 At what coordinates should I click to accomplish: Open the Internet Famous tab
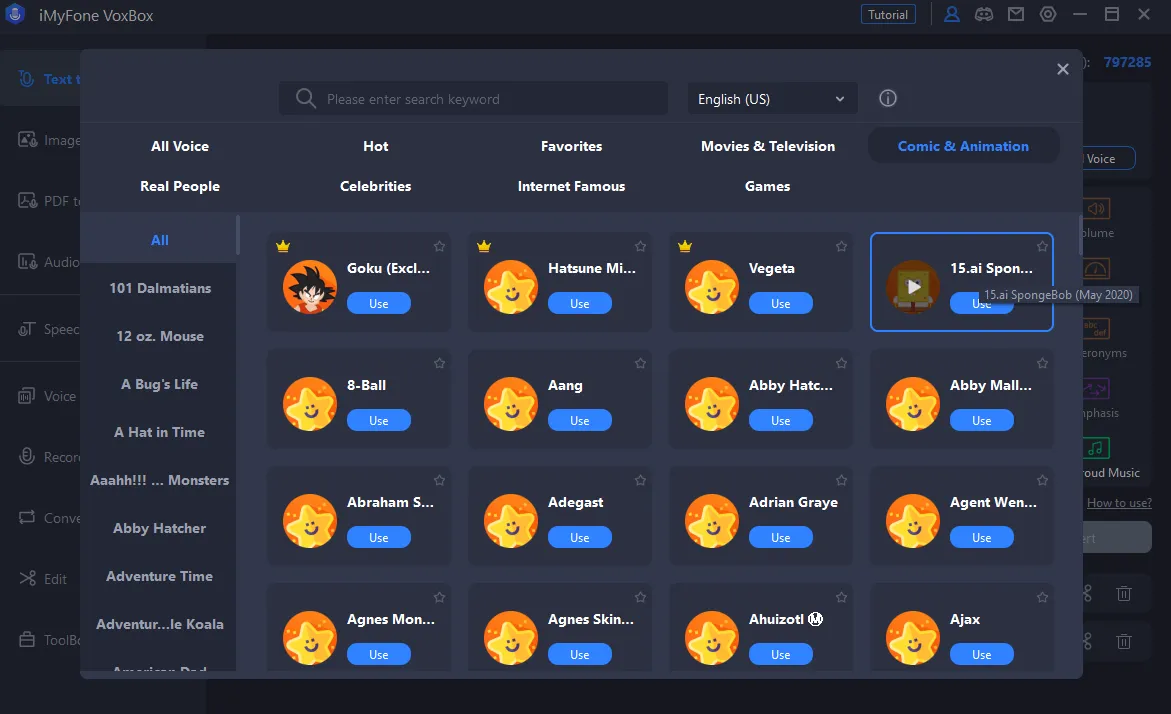571,187
